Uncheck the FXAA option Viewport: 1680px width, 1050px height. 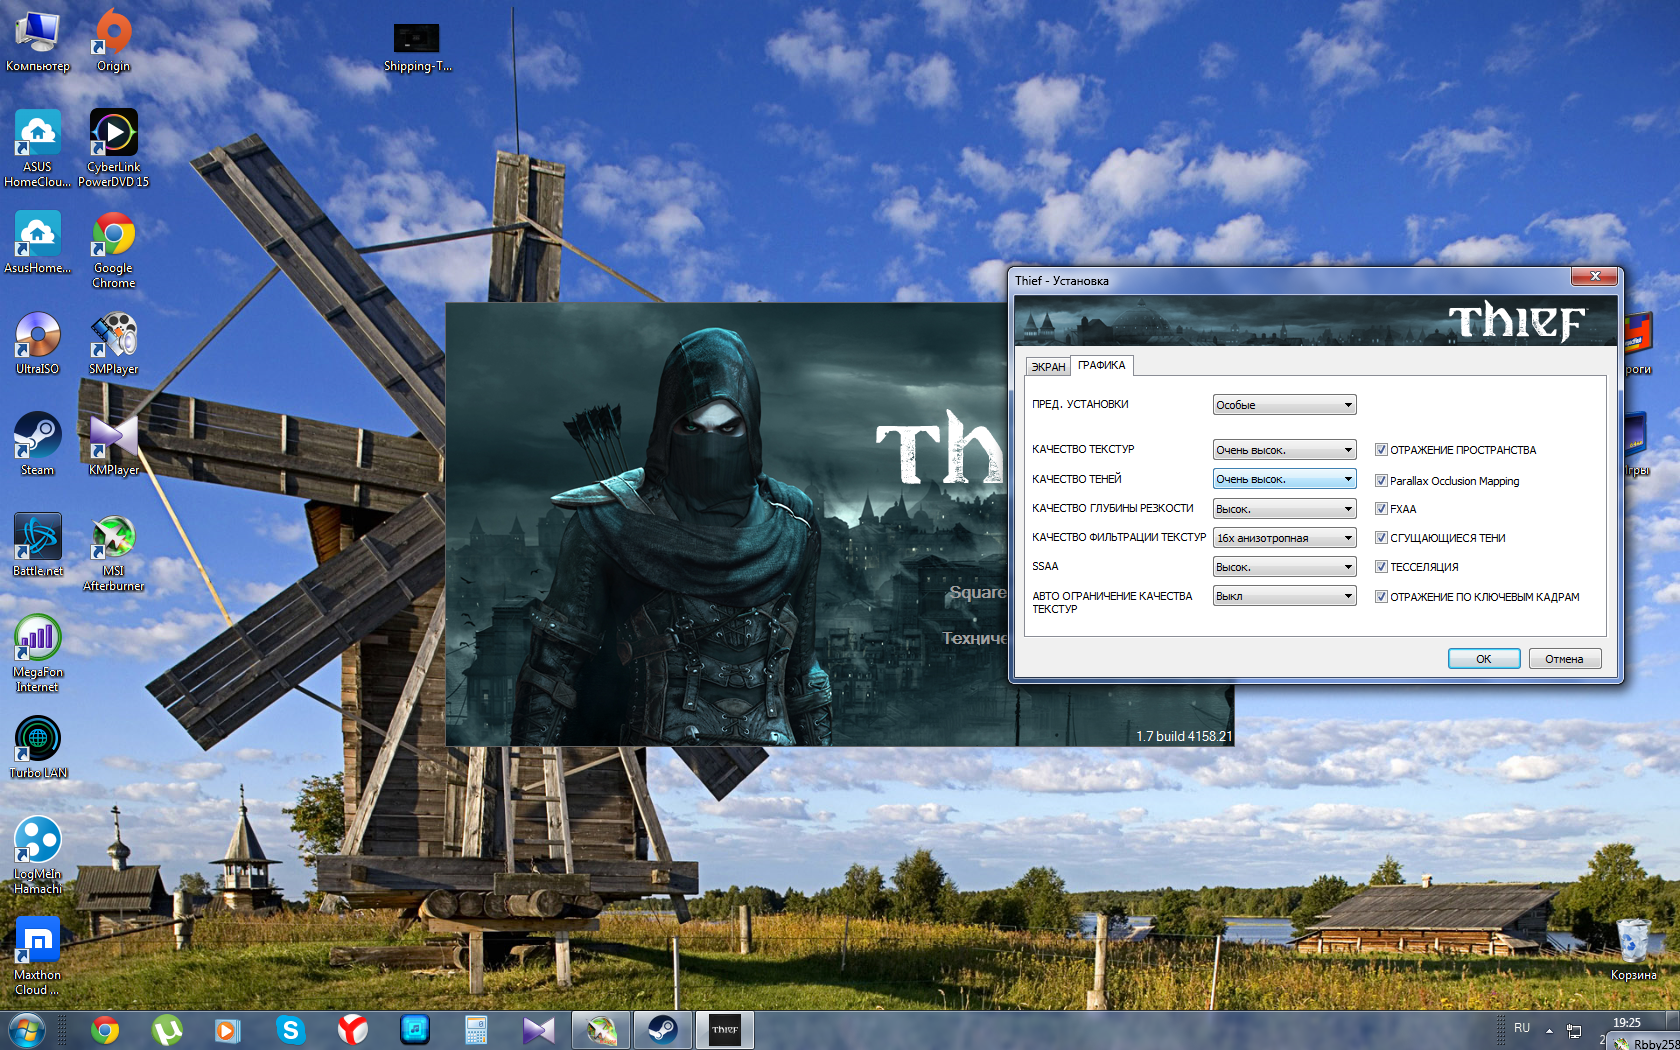pos(1381,509)
